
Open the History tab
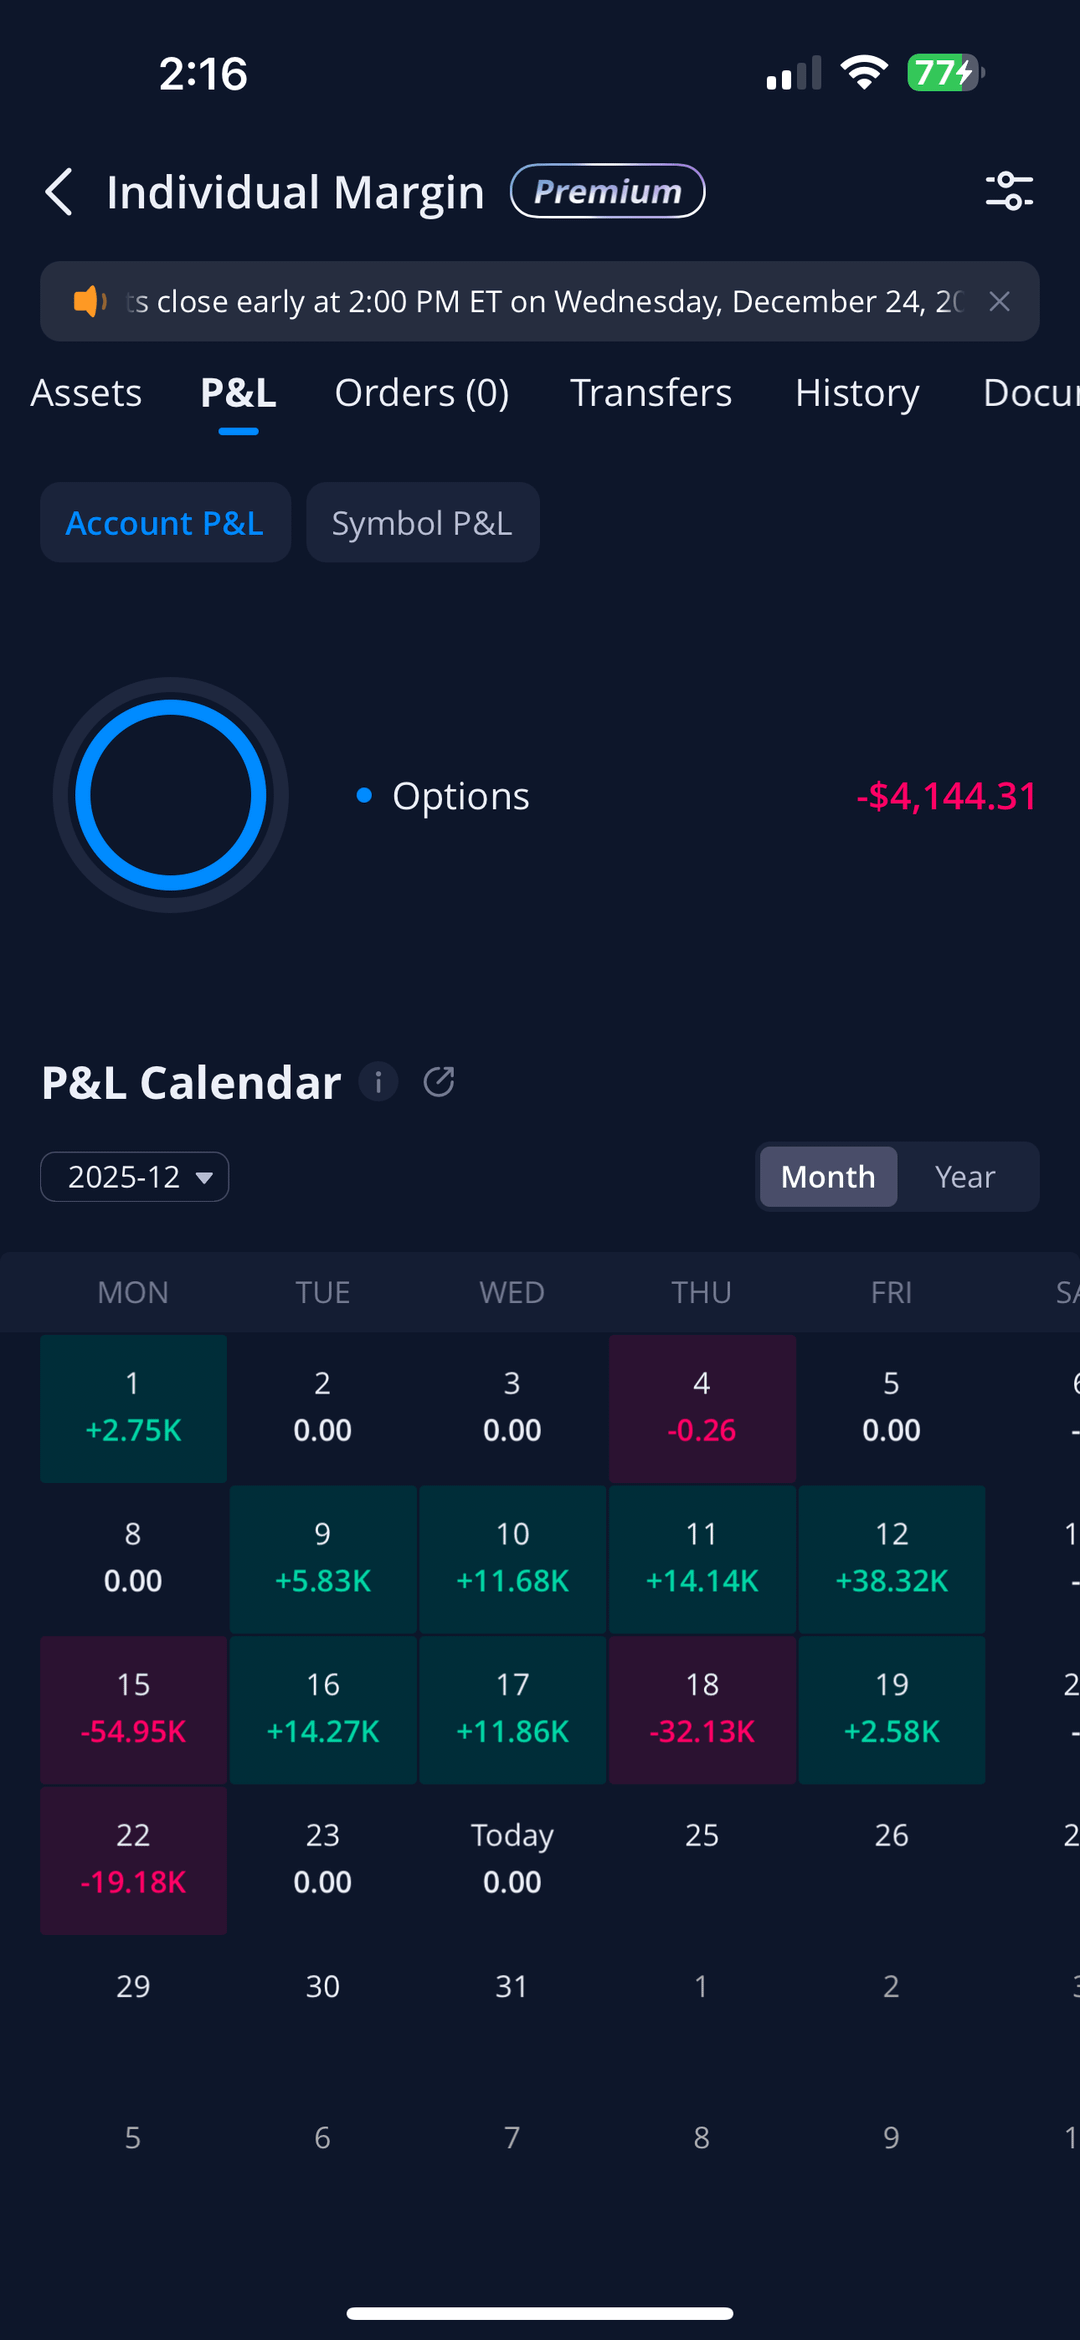(857, 393)
